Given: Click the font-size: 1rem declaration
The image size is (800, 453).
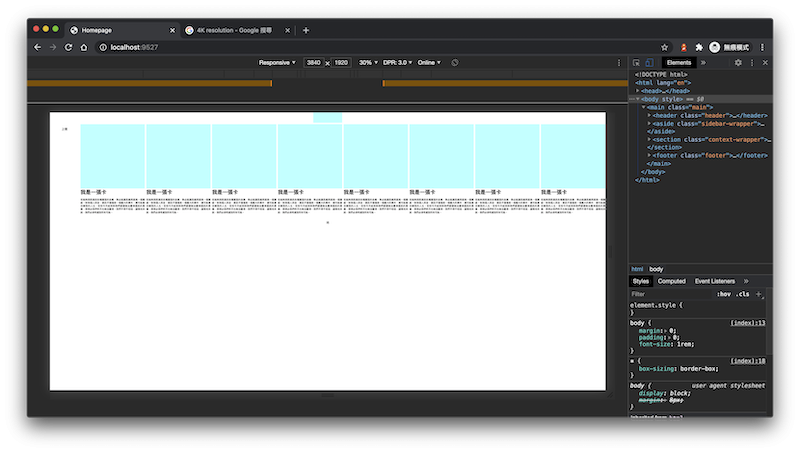Looking at the screenshot, I should 666,344.
